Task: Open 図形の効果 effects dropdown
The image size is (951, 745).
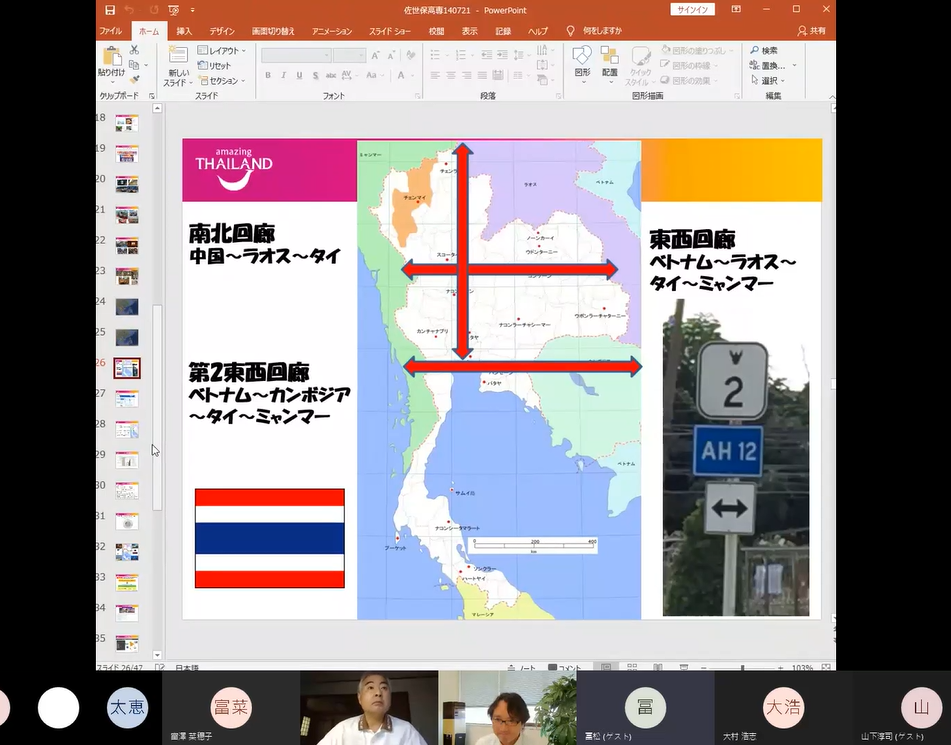Action: (689, 81)
